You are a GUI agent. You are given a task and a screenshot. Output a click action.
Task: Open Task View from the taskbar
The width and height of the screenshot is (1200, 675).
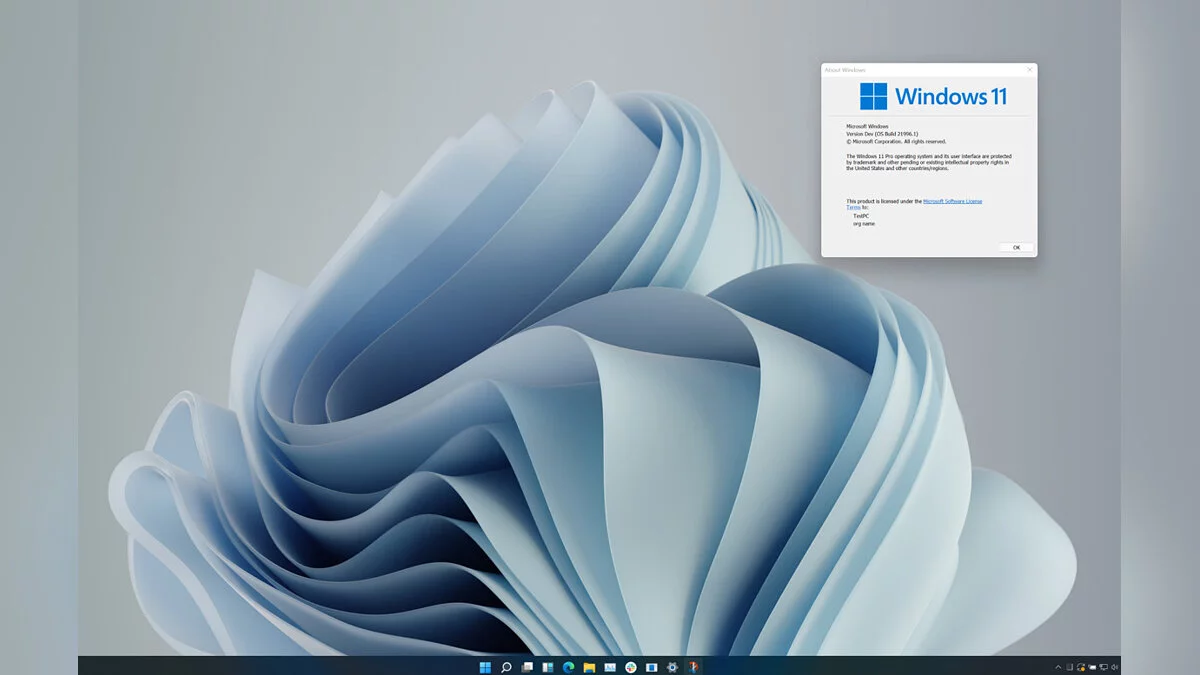tap(527, 667)
